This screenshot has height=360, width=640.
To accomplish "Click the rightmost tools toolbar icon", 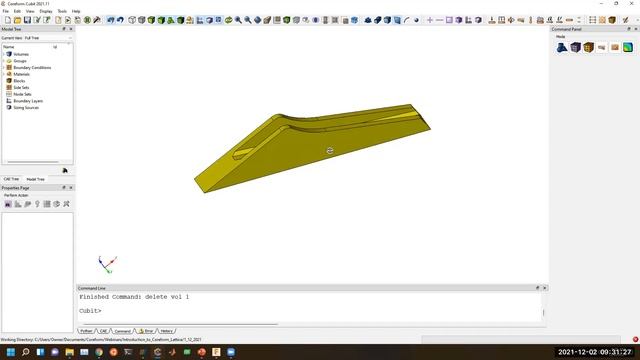I will click(625, 20).
